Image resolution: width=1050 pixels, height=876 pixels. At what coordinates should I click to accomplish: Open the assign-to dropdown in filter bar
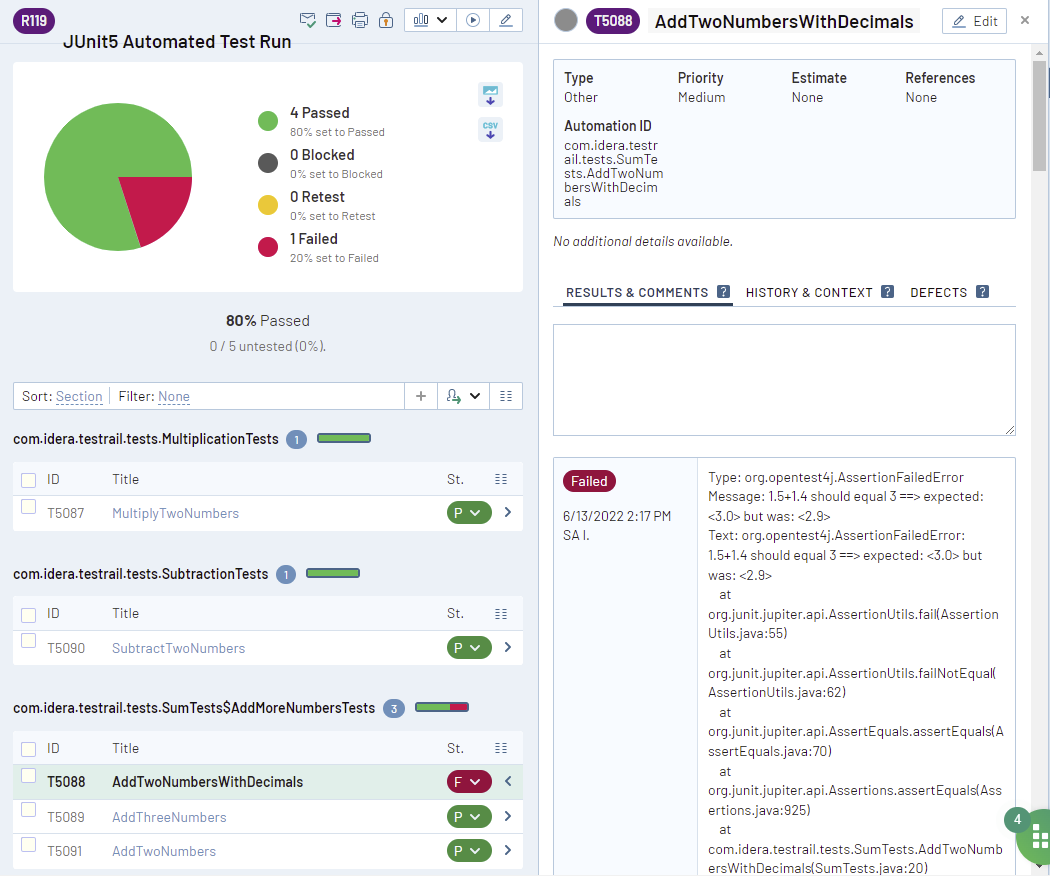(x=463, y=396)
